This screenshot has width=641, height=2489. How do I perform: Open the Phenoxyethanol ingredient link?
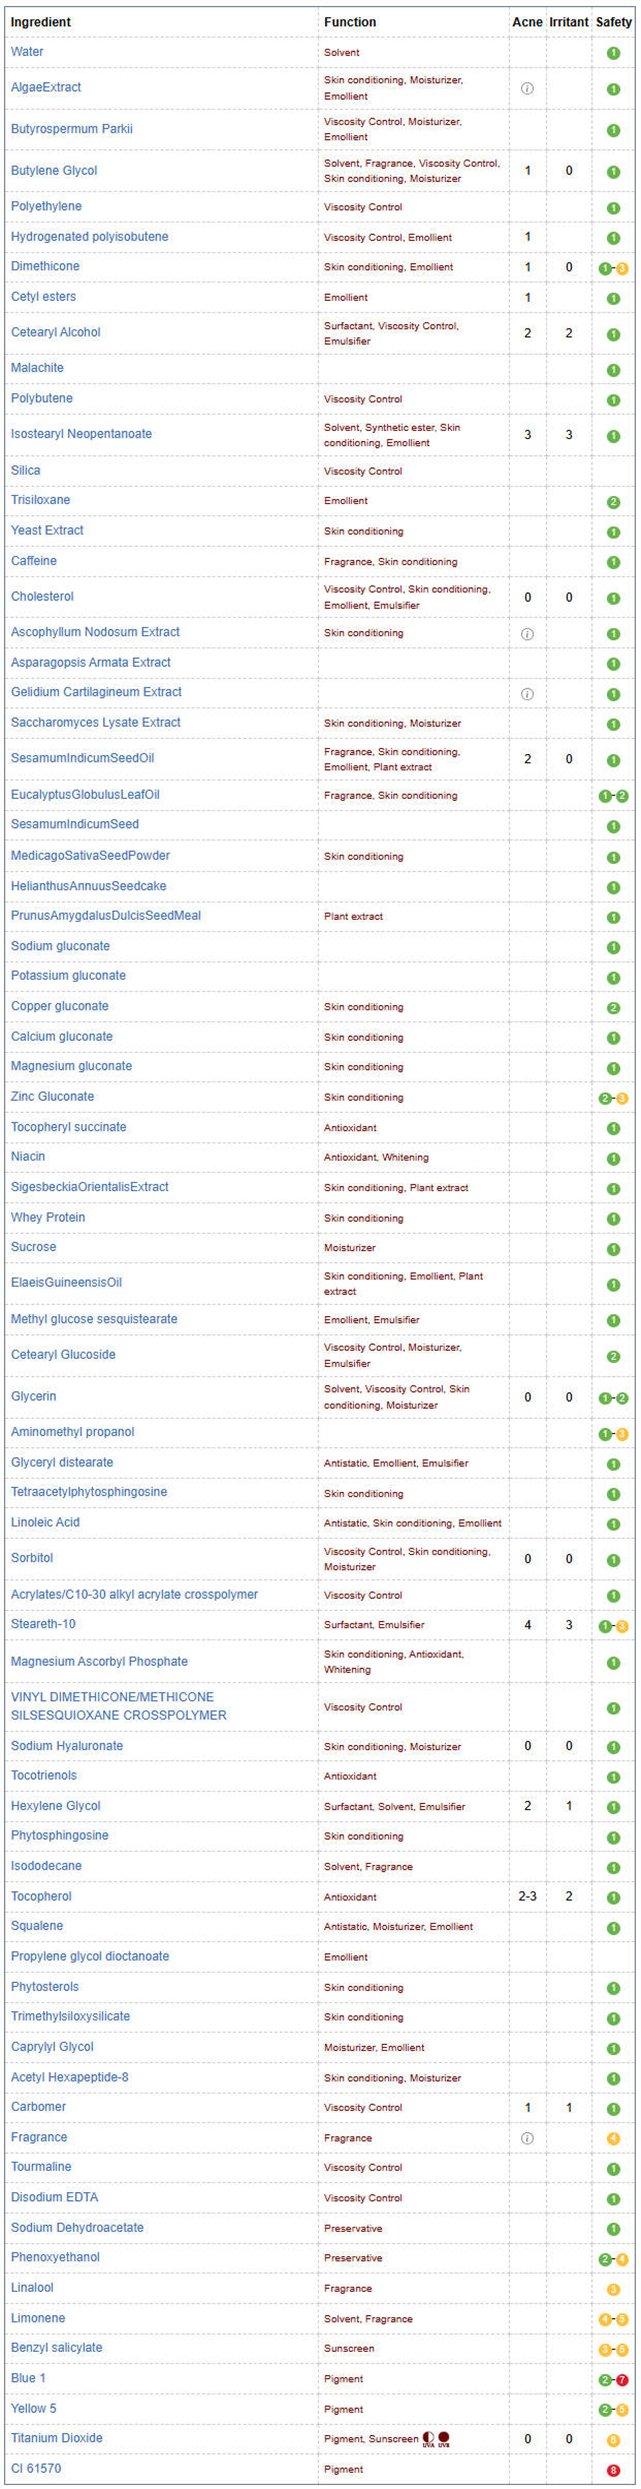coord(55,2257)
